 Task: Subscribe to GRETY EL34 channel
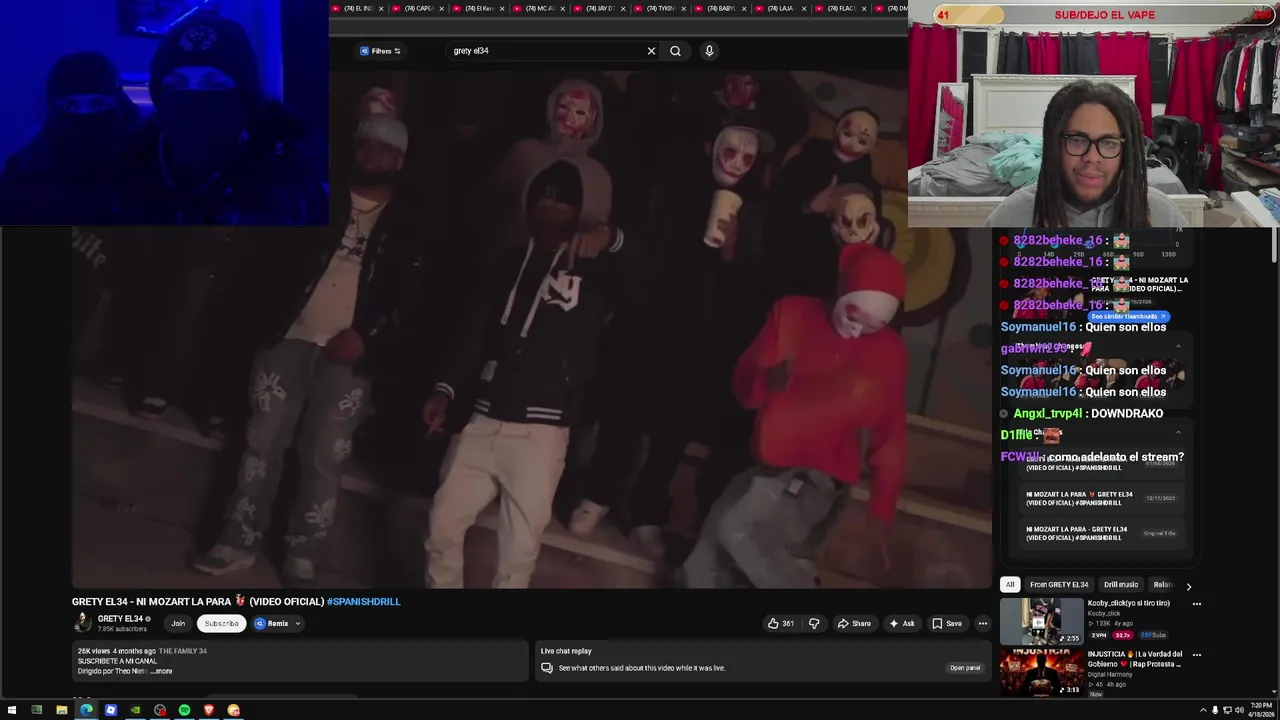coord(221,623)
